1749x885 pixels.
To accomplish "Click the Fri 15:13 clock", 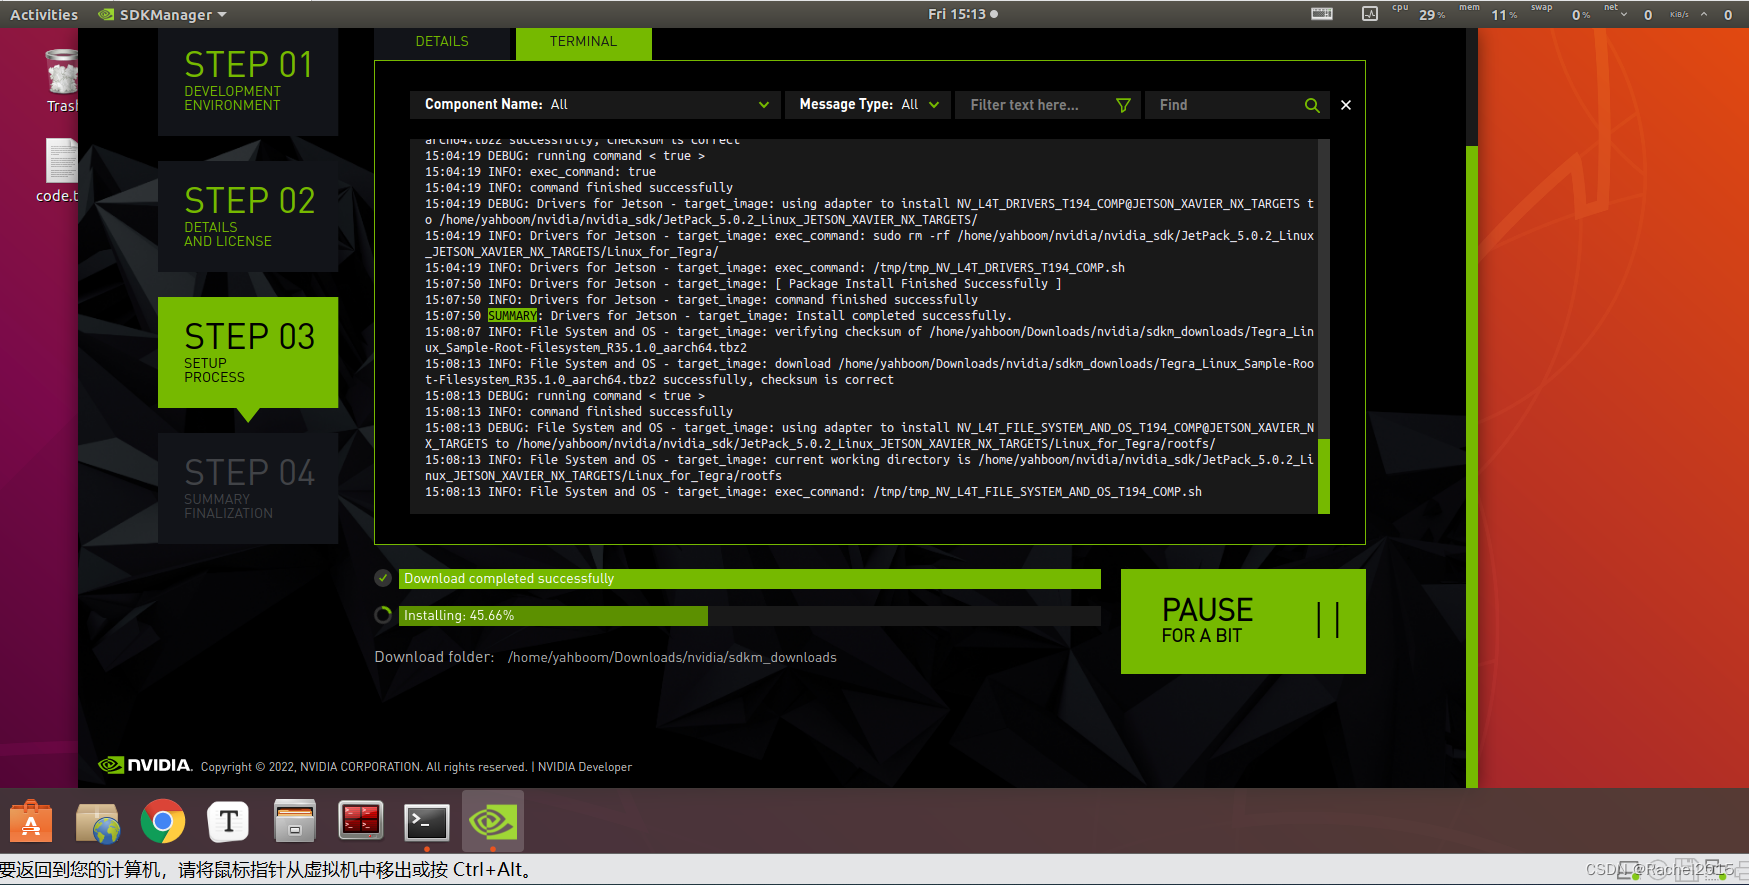I will [962, 14].
